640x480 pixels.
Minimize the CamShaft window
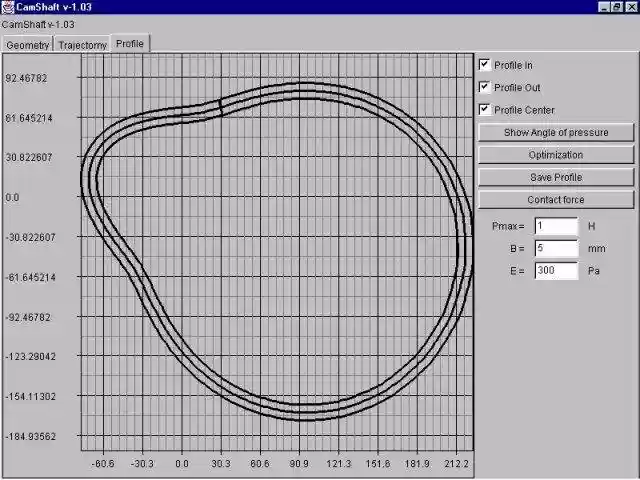coord(604,7)
